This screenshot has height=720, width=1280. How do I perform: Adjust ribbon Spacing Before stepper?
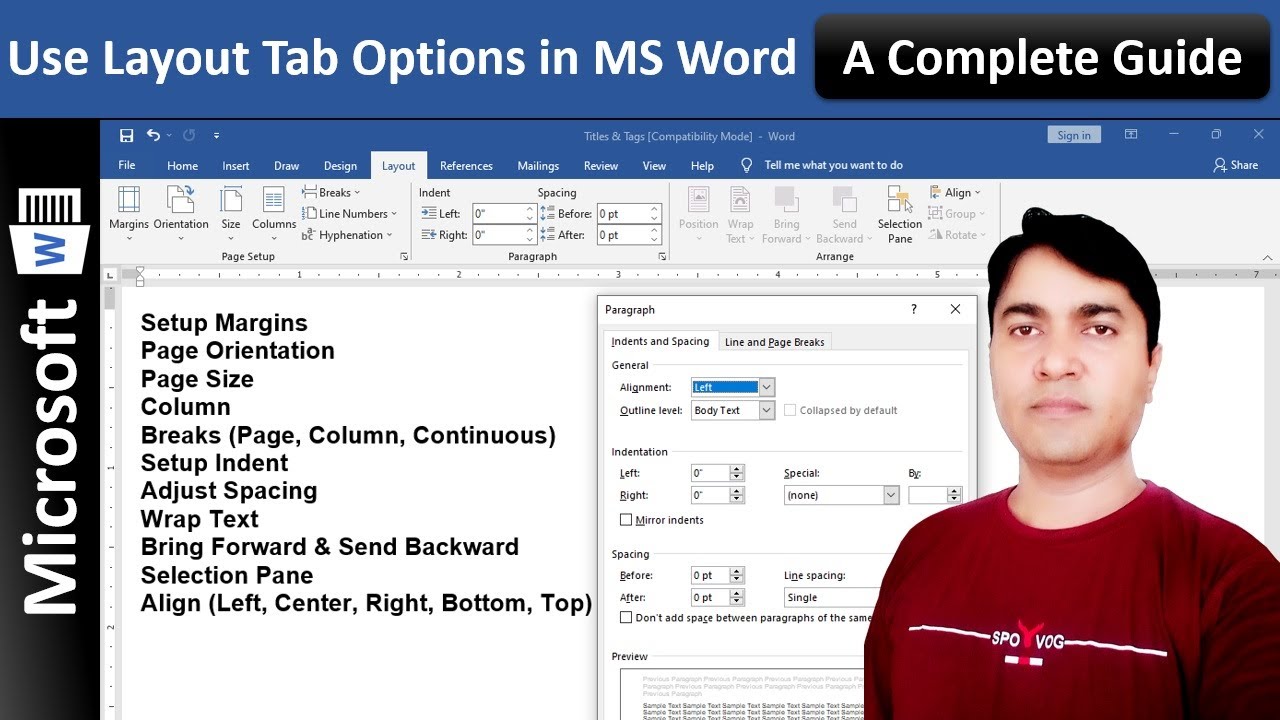pyautogui.click(x=655, y=213)
